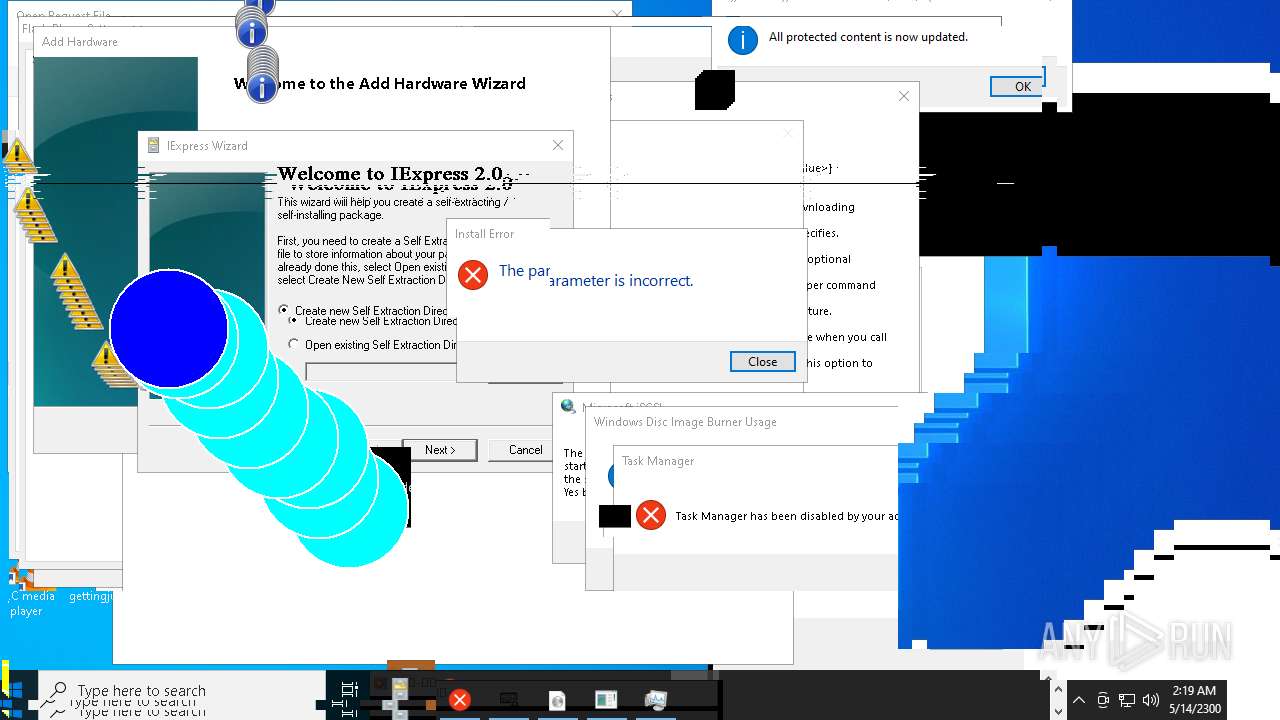The width and height of the screenshot is (1280, 720).
Task: Open the network icon in system tray
Action: point(1127,700)
